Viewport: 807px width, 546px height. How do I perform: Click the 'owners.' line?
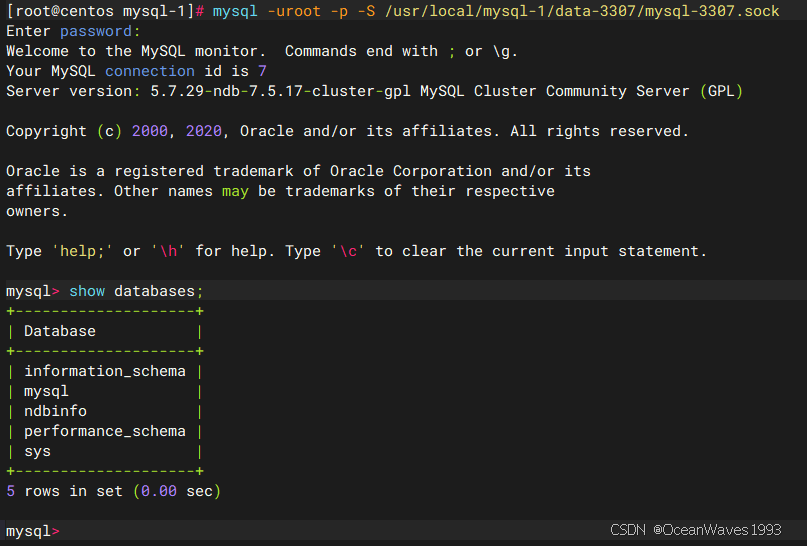(x=37, y=211)
